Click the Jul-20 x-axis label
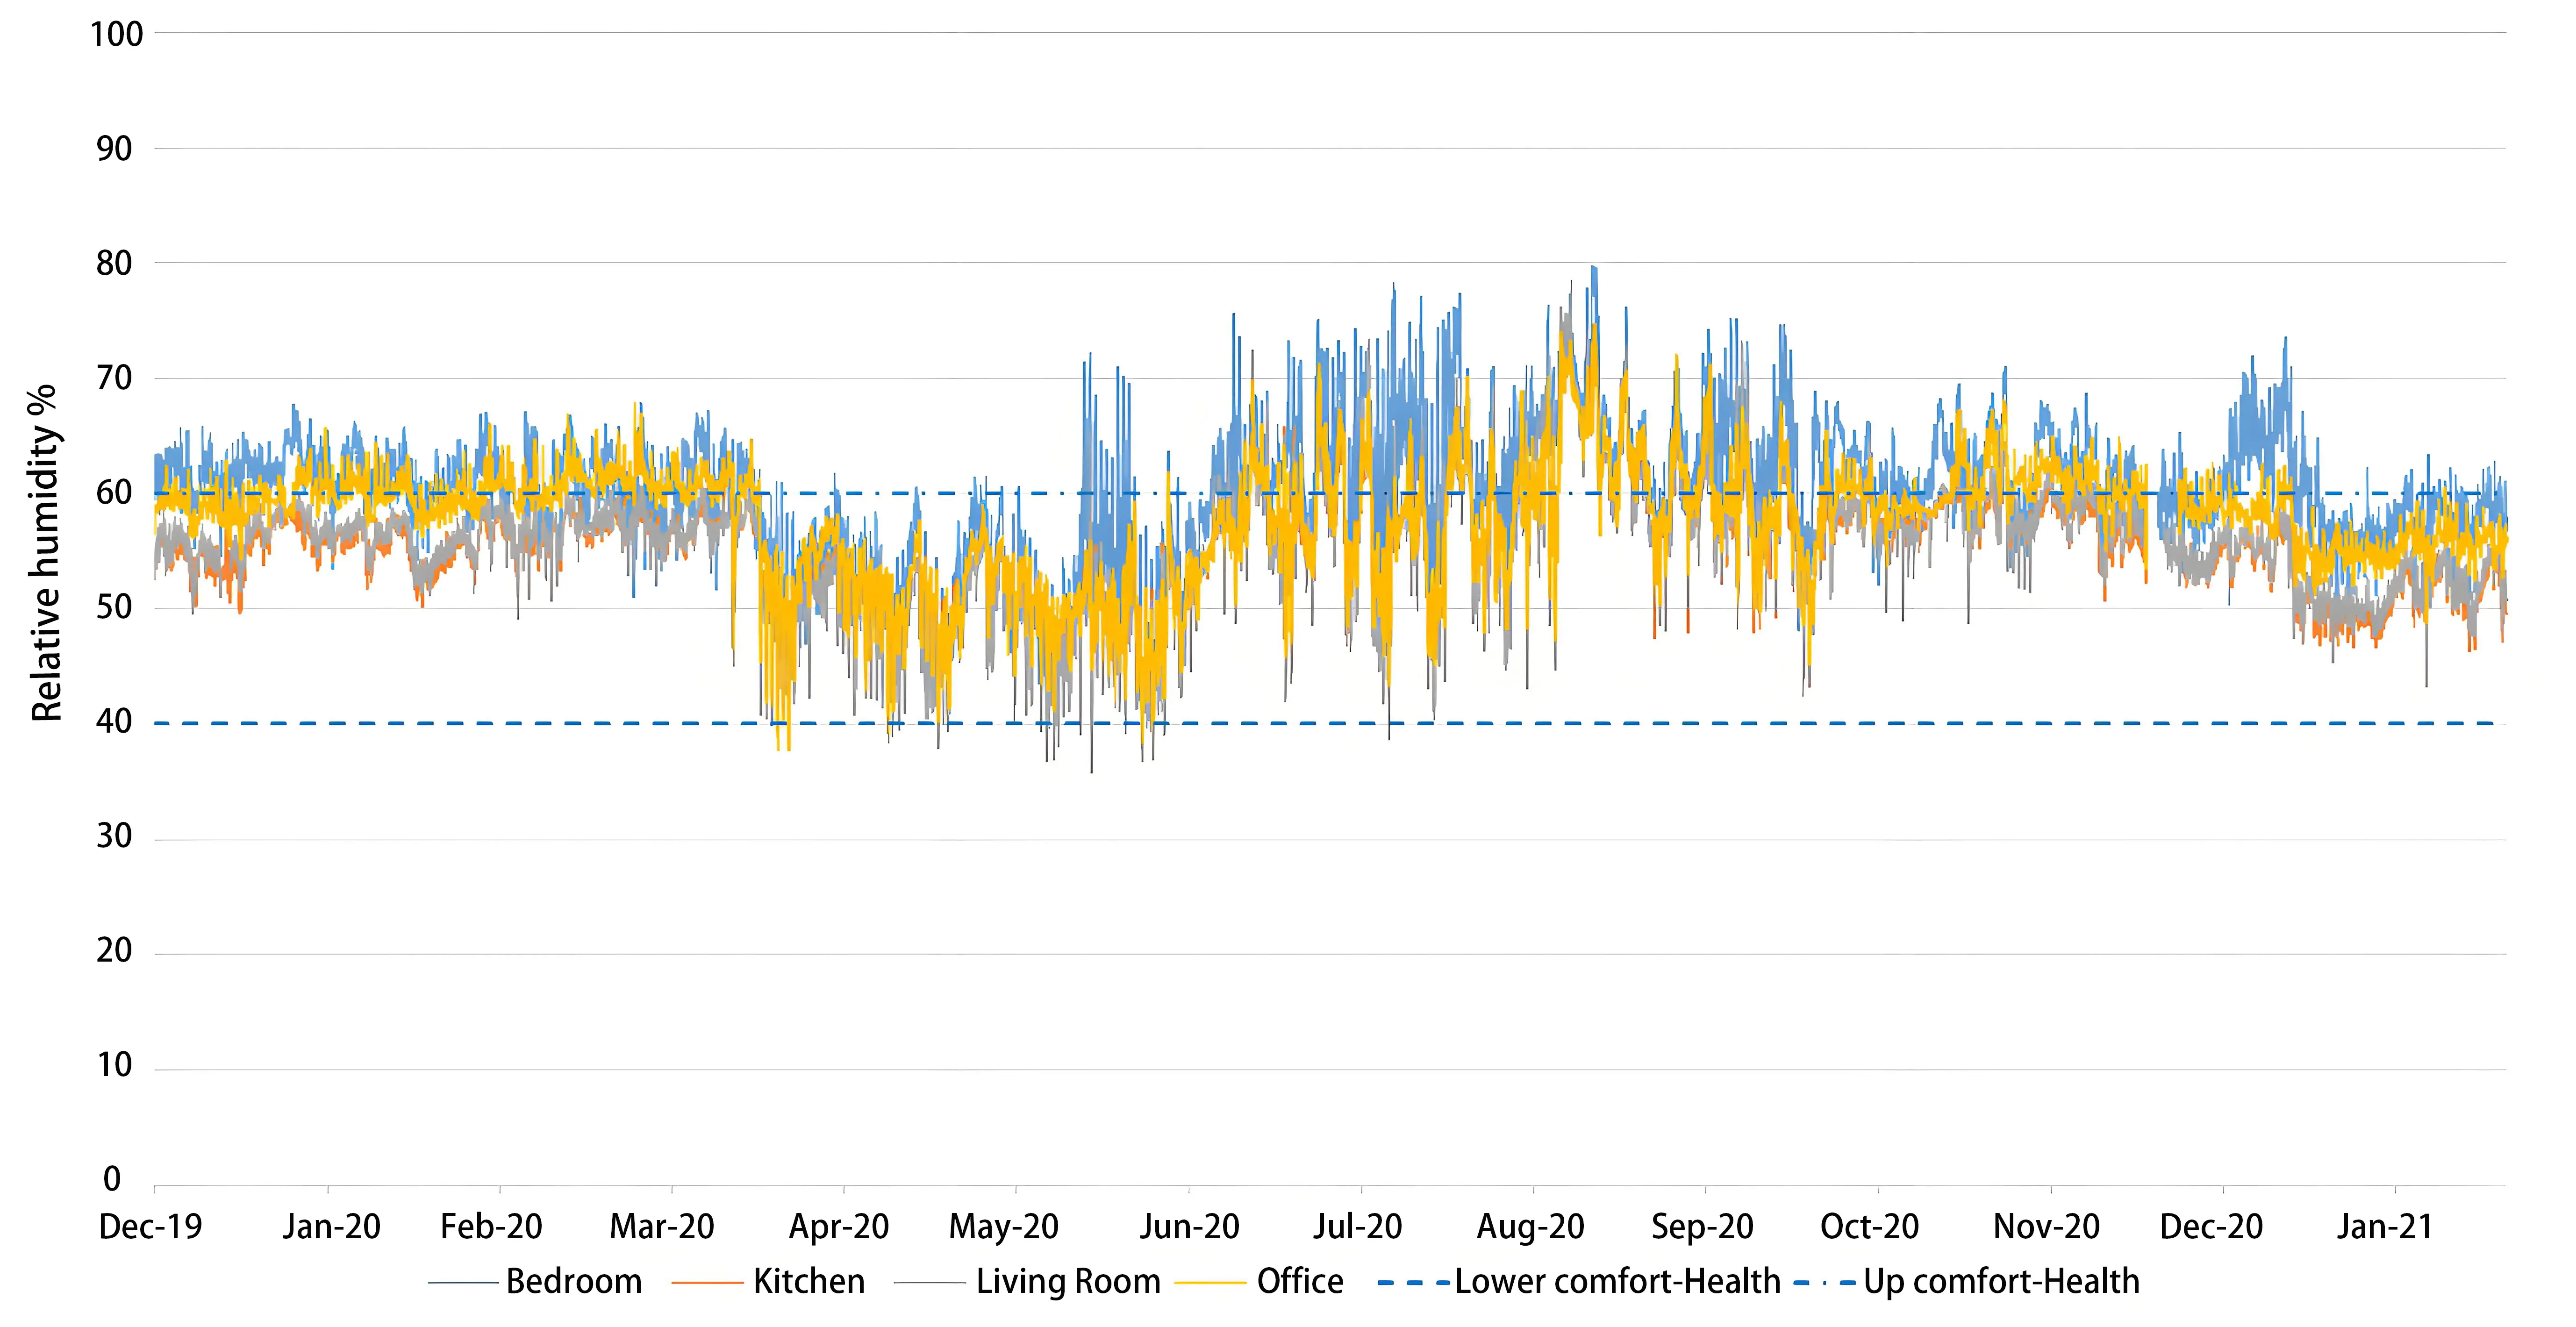 point(1357,1226)
